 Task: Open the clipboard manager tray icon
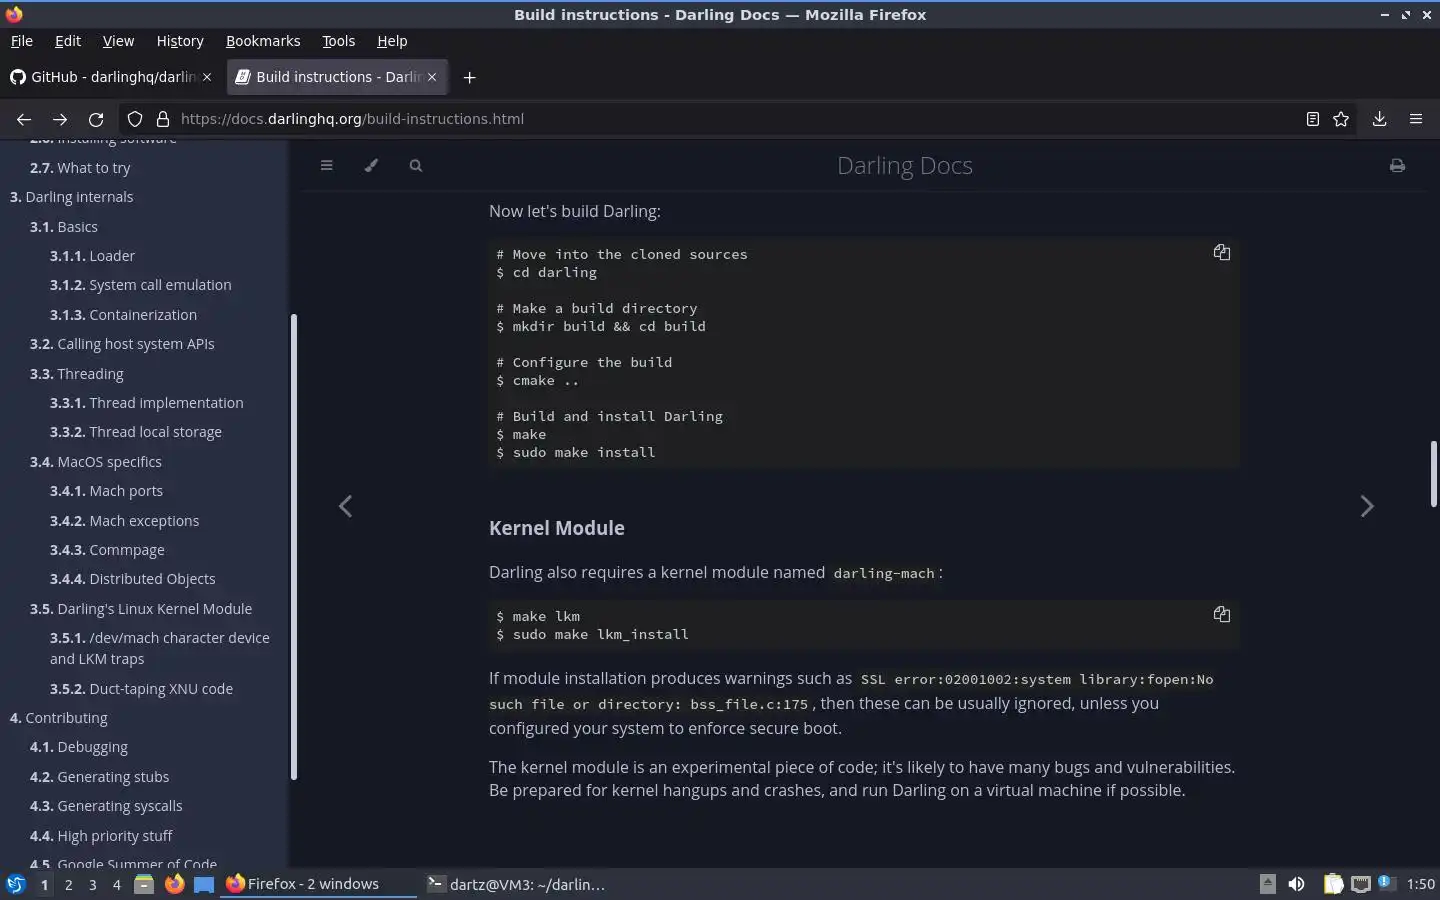pos(1333,884)
